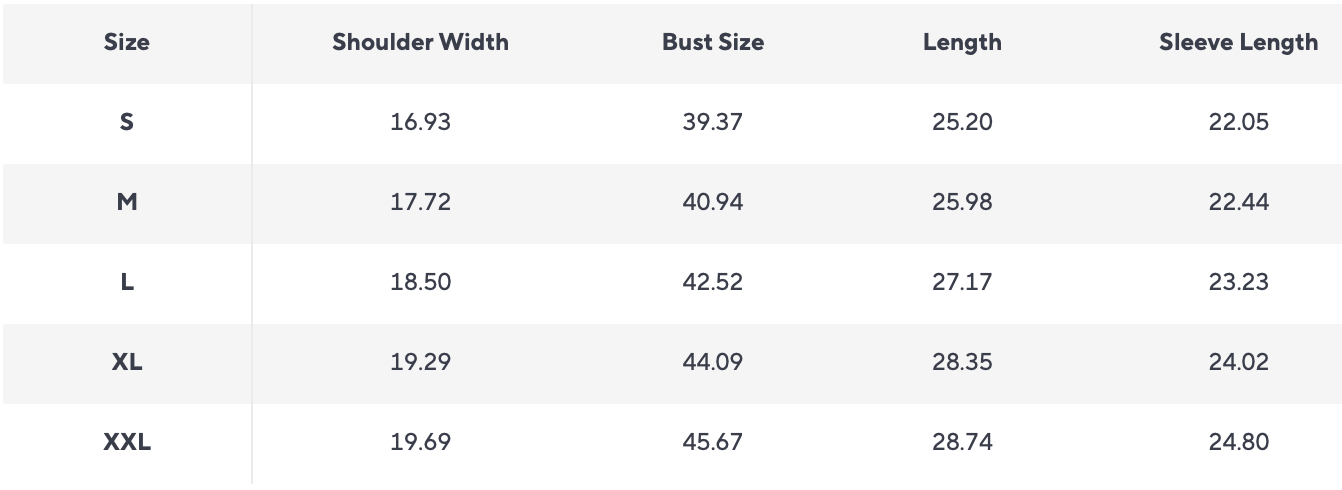1342x490 pixels.
Task: Click bust size value 40.94
Action: [x=713, y=202]
